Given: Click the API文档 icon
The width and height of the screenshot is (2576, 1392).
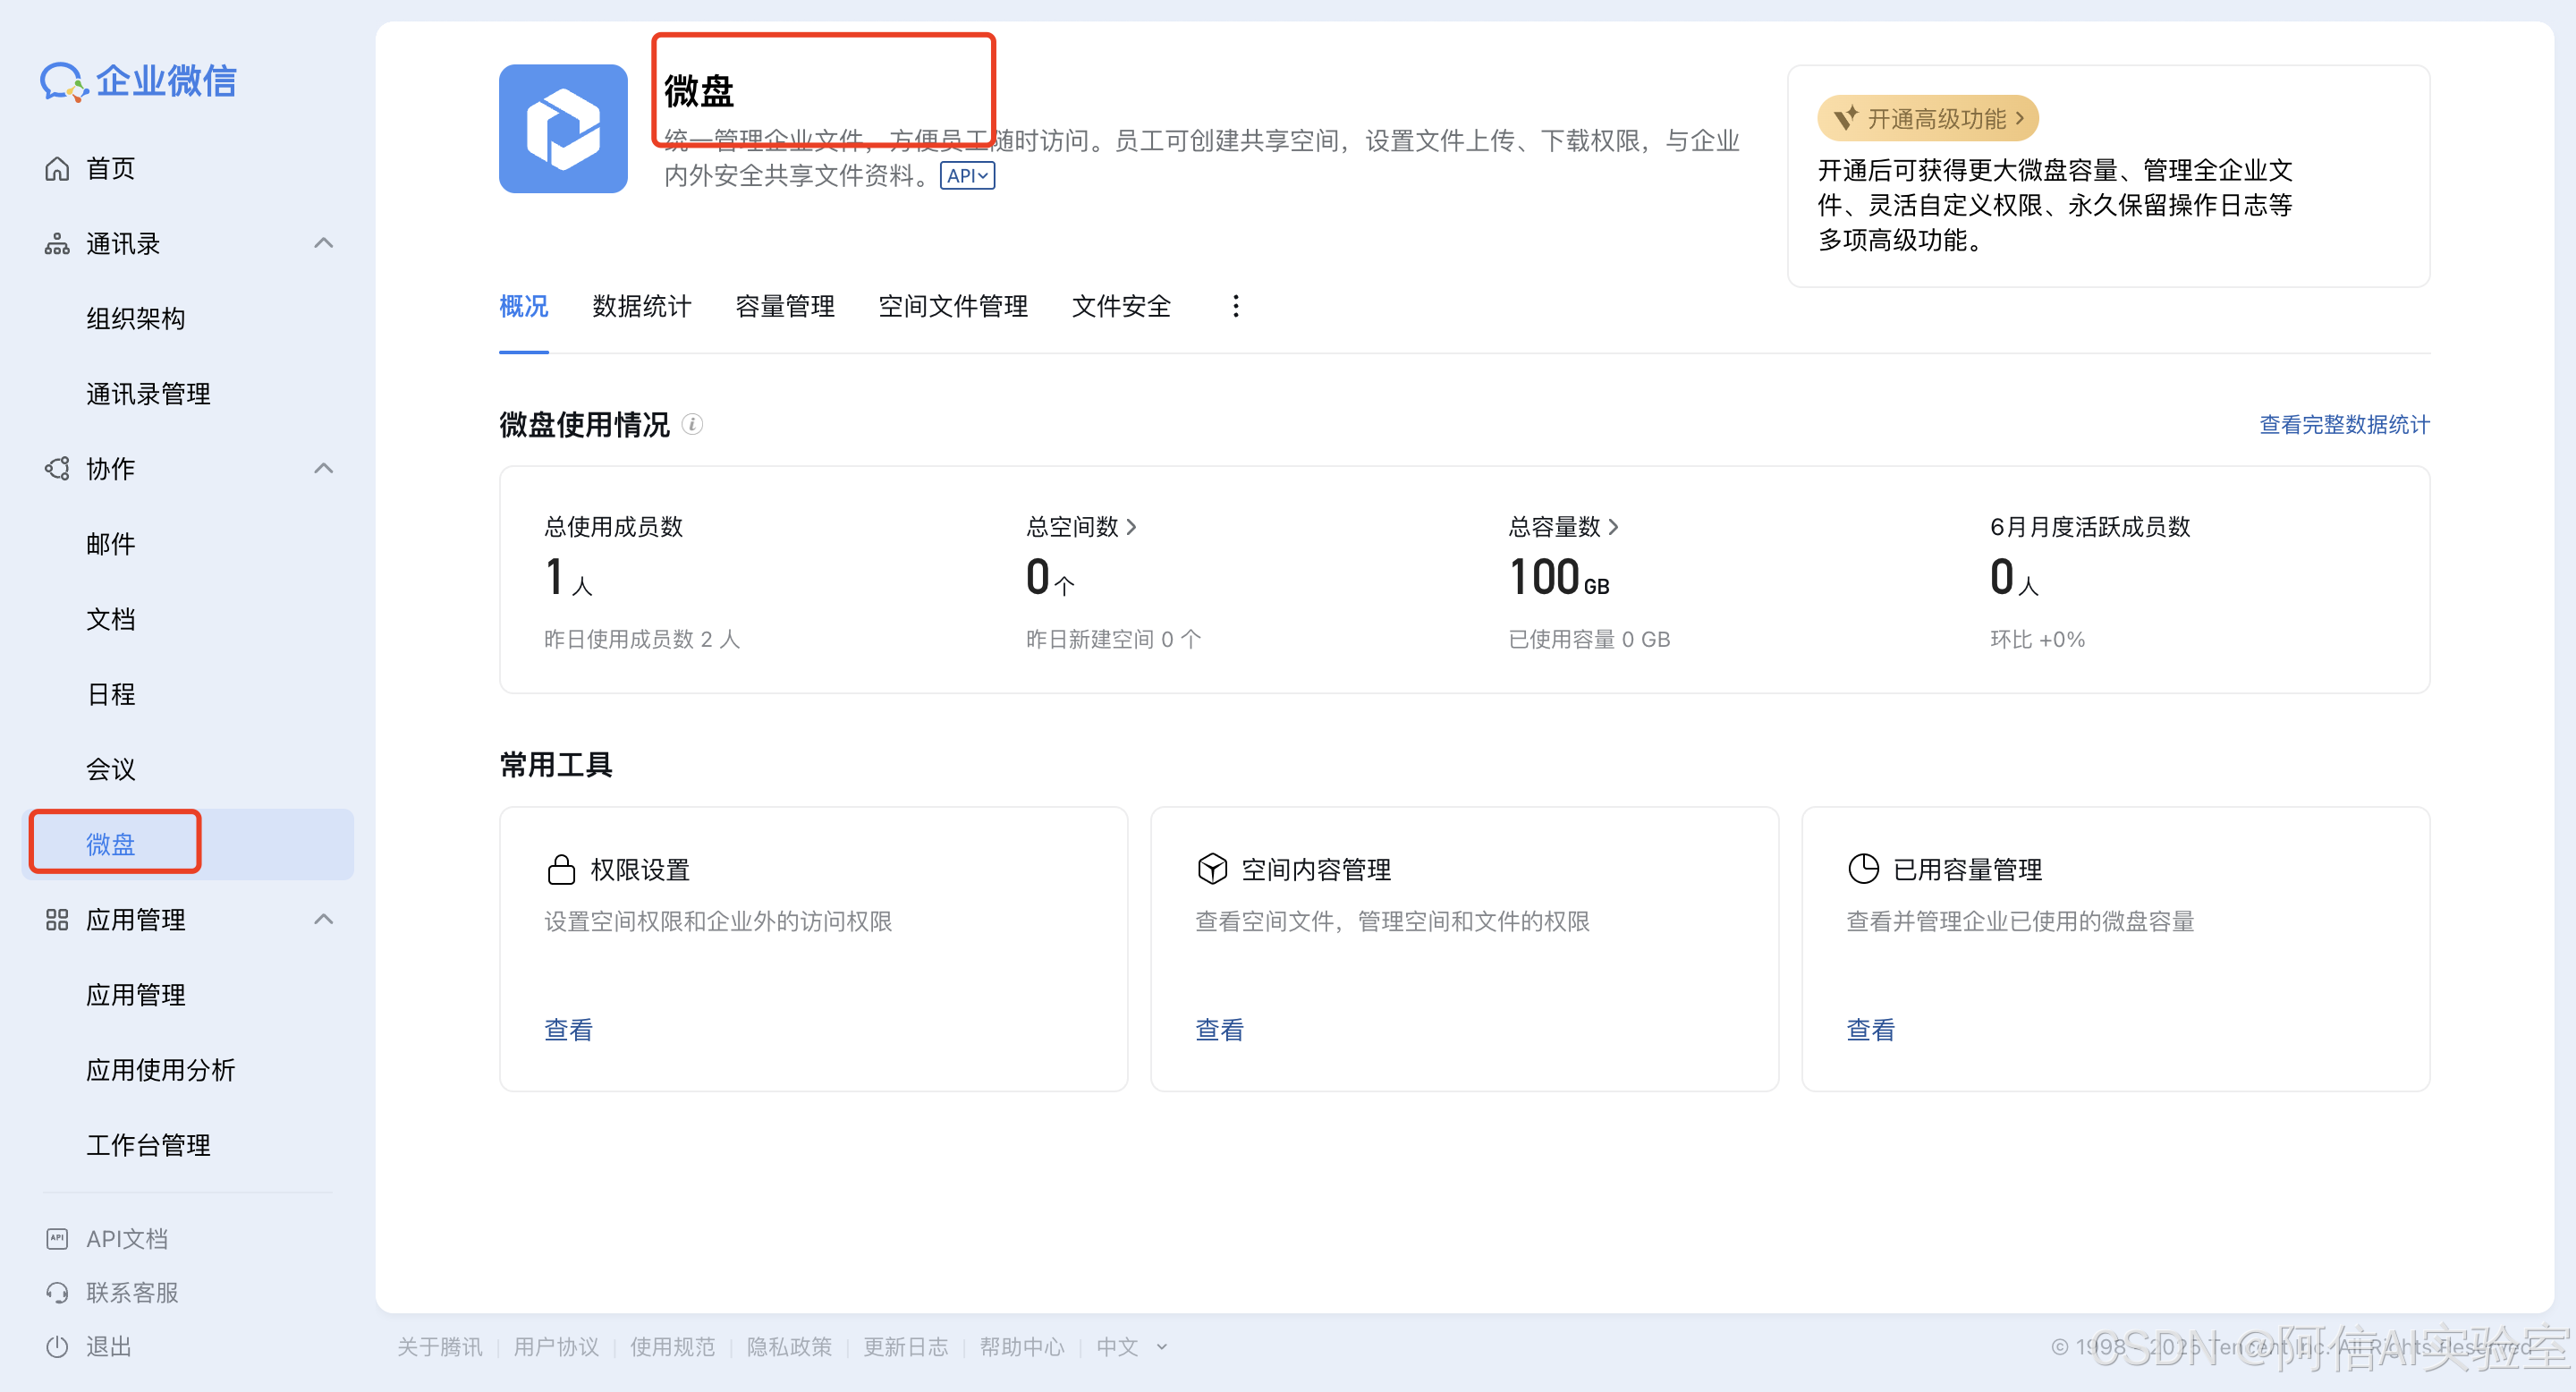Looking at the screenshot, I should point(57,1239).
